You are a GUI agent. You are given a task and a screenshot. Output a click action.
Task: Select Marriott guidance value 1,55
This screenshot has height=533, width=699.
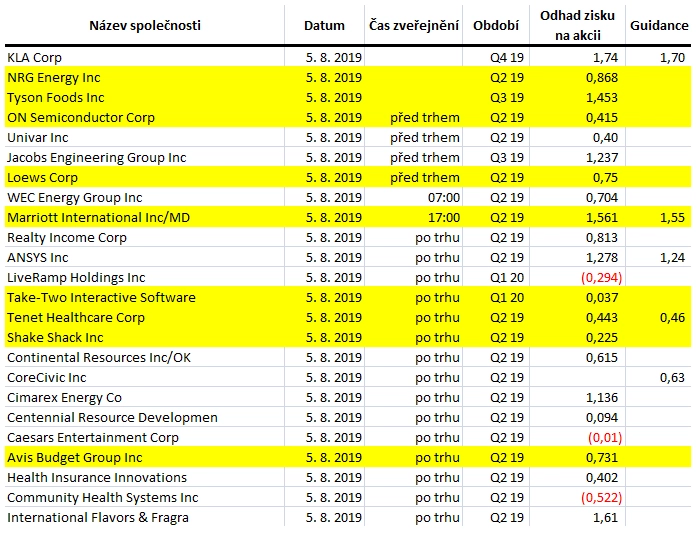(x=672, y=217)
